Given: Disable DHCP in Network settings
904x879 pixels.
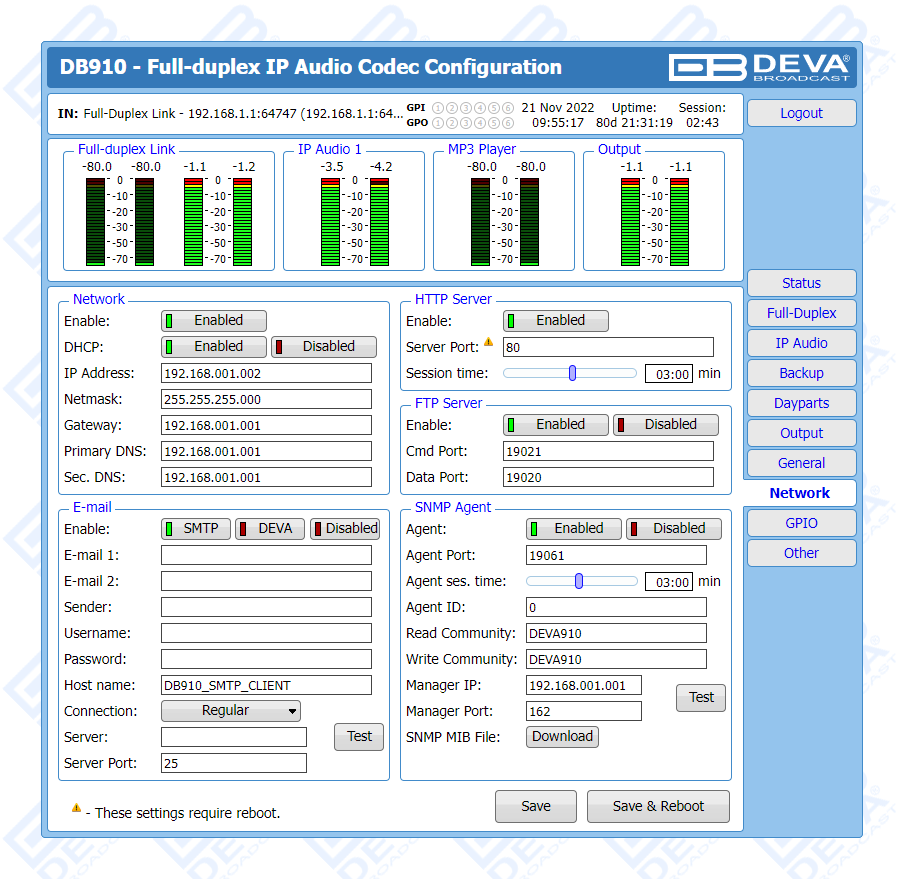Looking at the screenshot, I should point(324,347).
